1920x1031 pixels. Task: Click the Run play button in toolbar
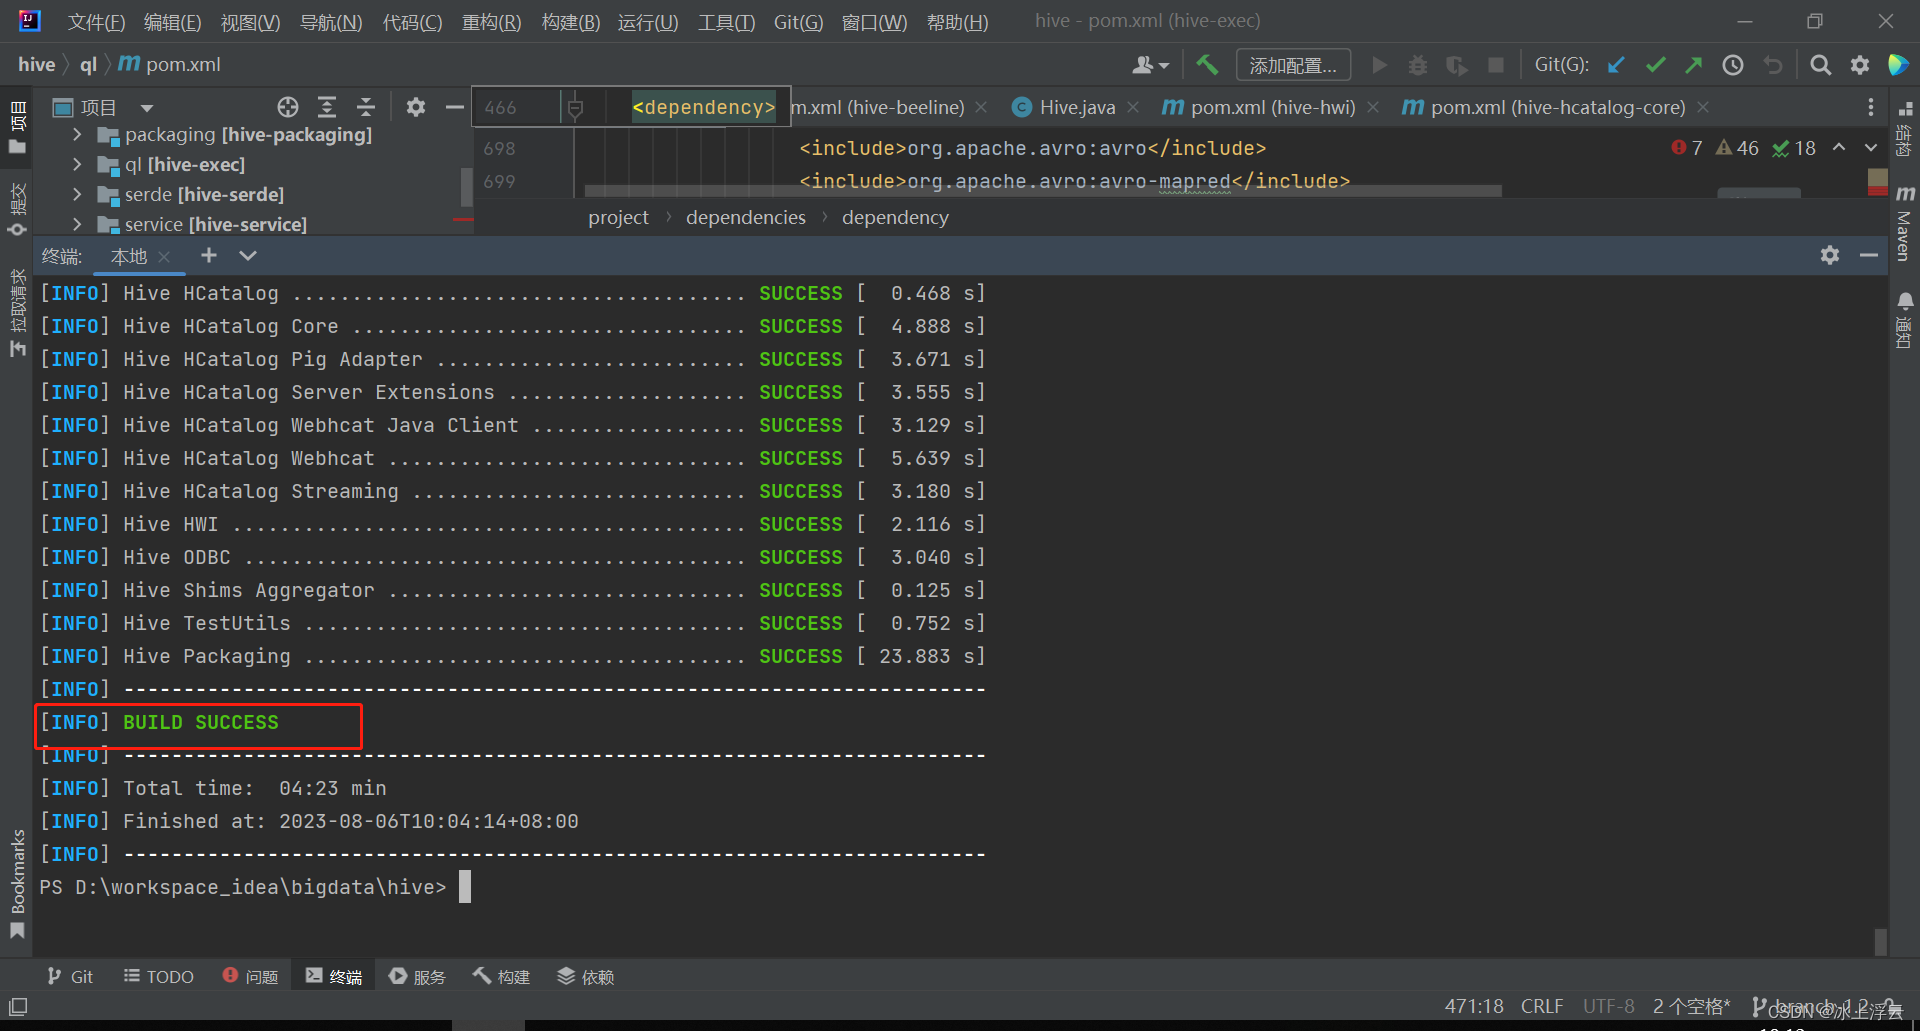[x=1379, y=65]
